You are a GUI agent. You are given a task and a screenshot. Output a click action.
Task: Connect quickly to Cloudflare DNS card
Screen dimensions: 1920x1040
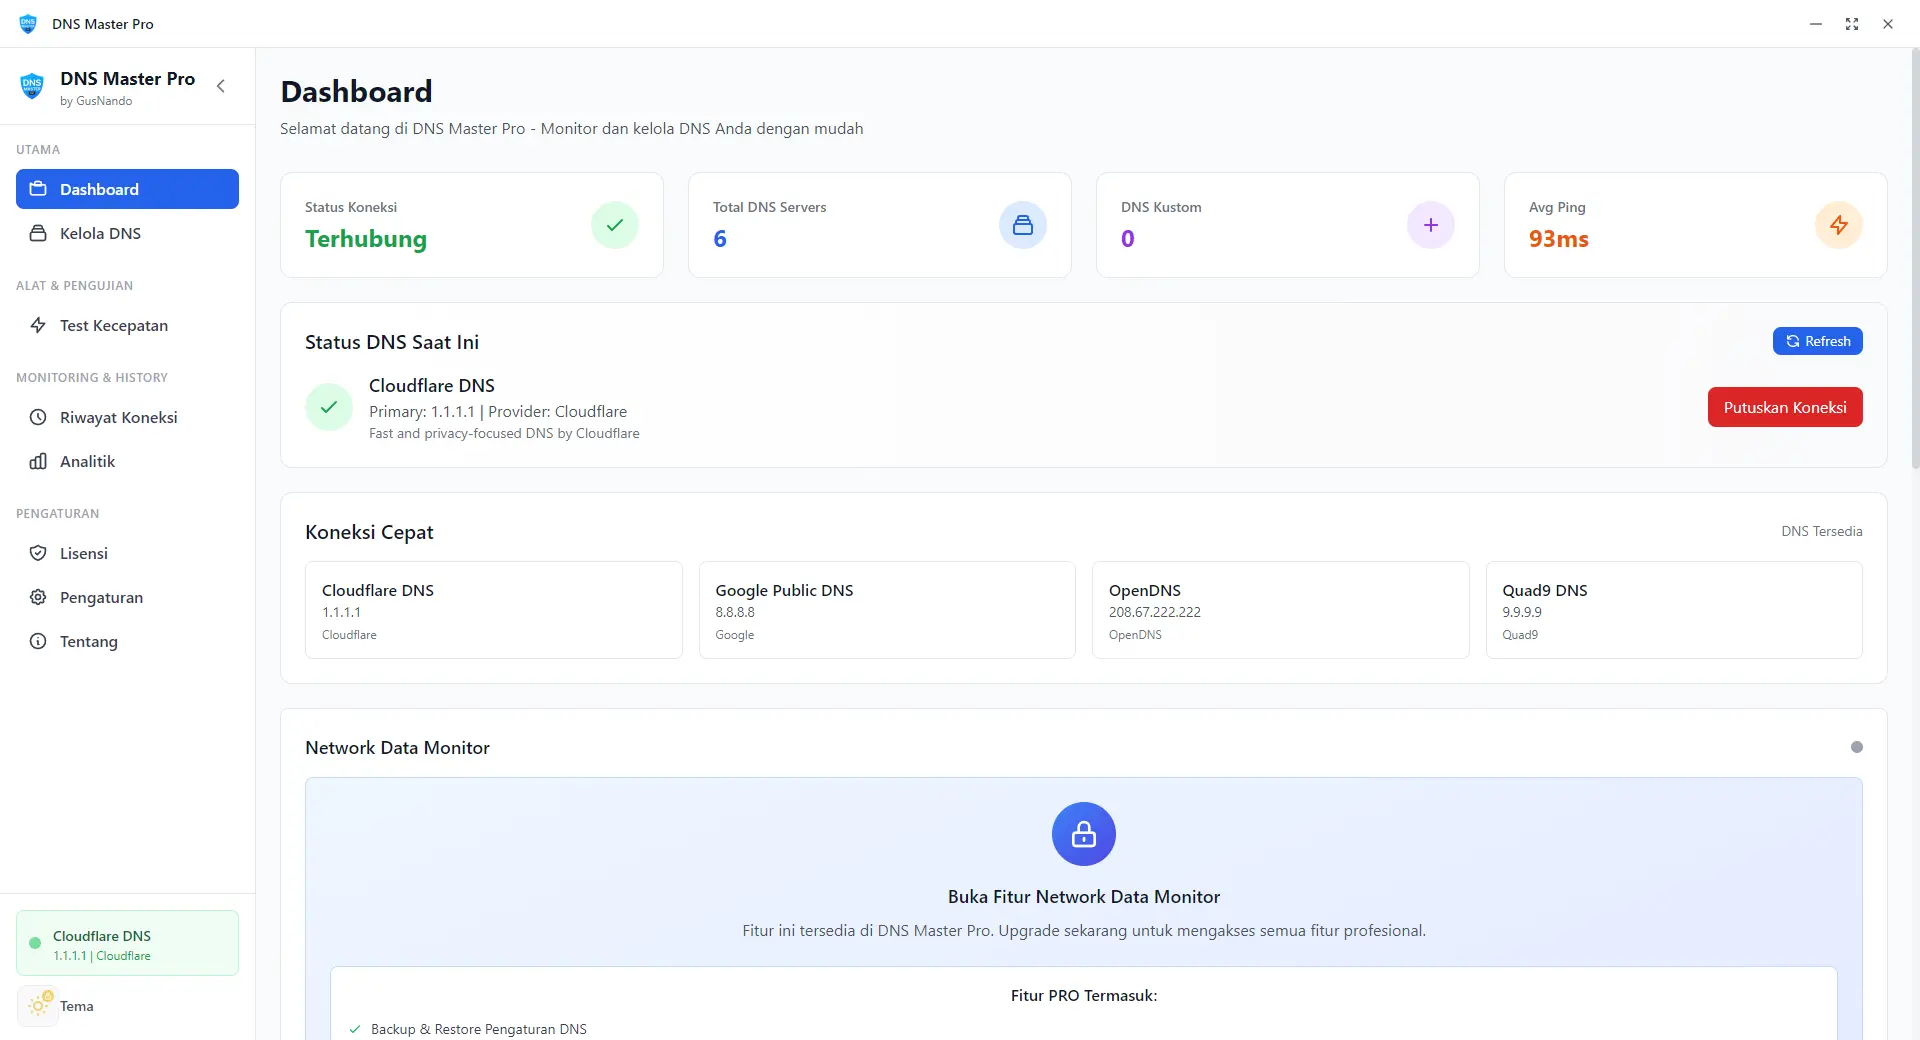pyautogui.click(x=494, y=610)
